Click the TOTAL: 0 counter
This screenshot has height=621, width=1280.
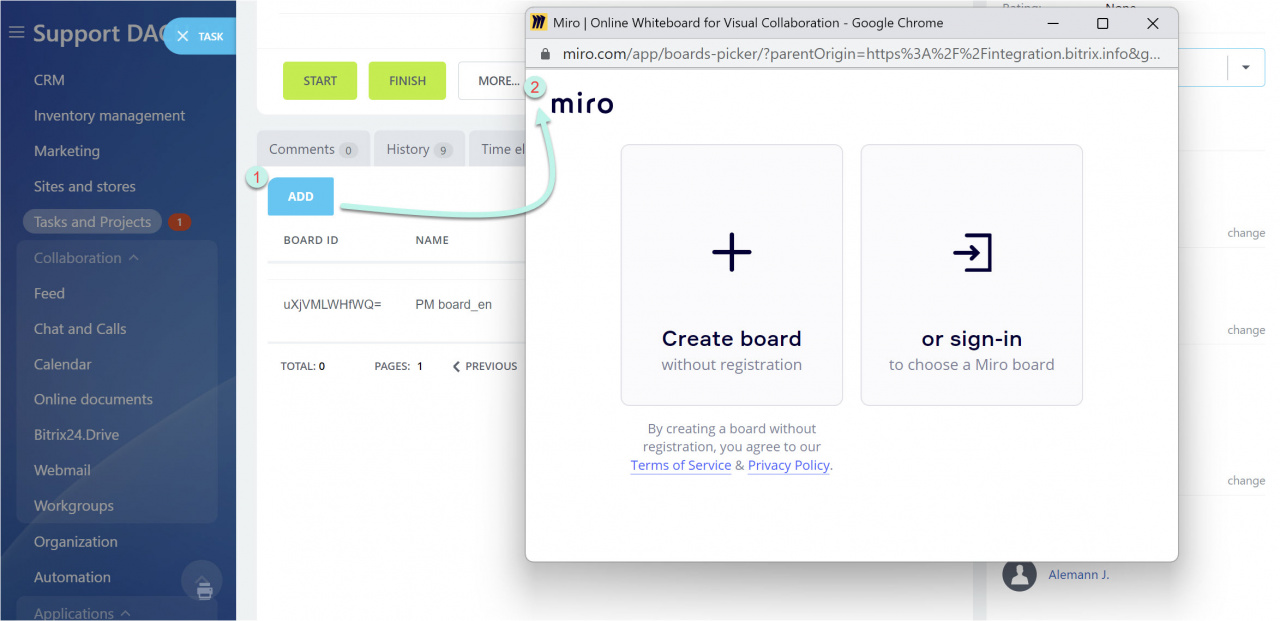pyautogui.click(x=303, y=367)
